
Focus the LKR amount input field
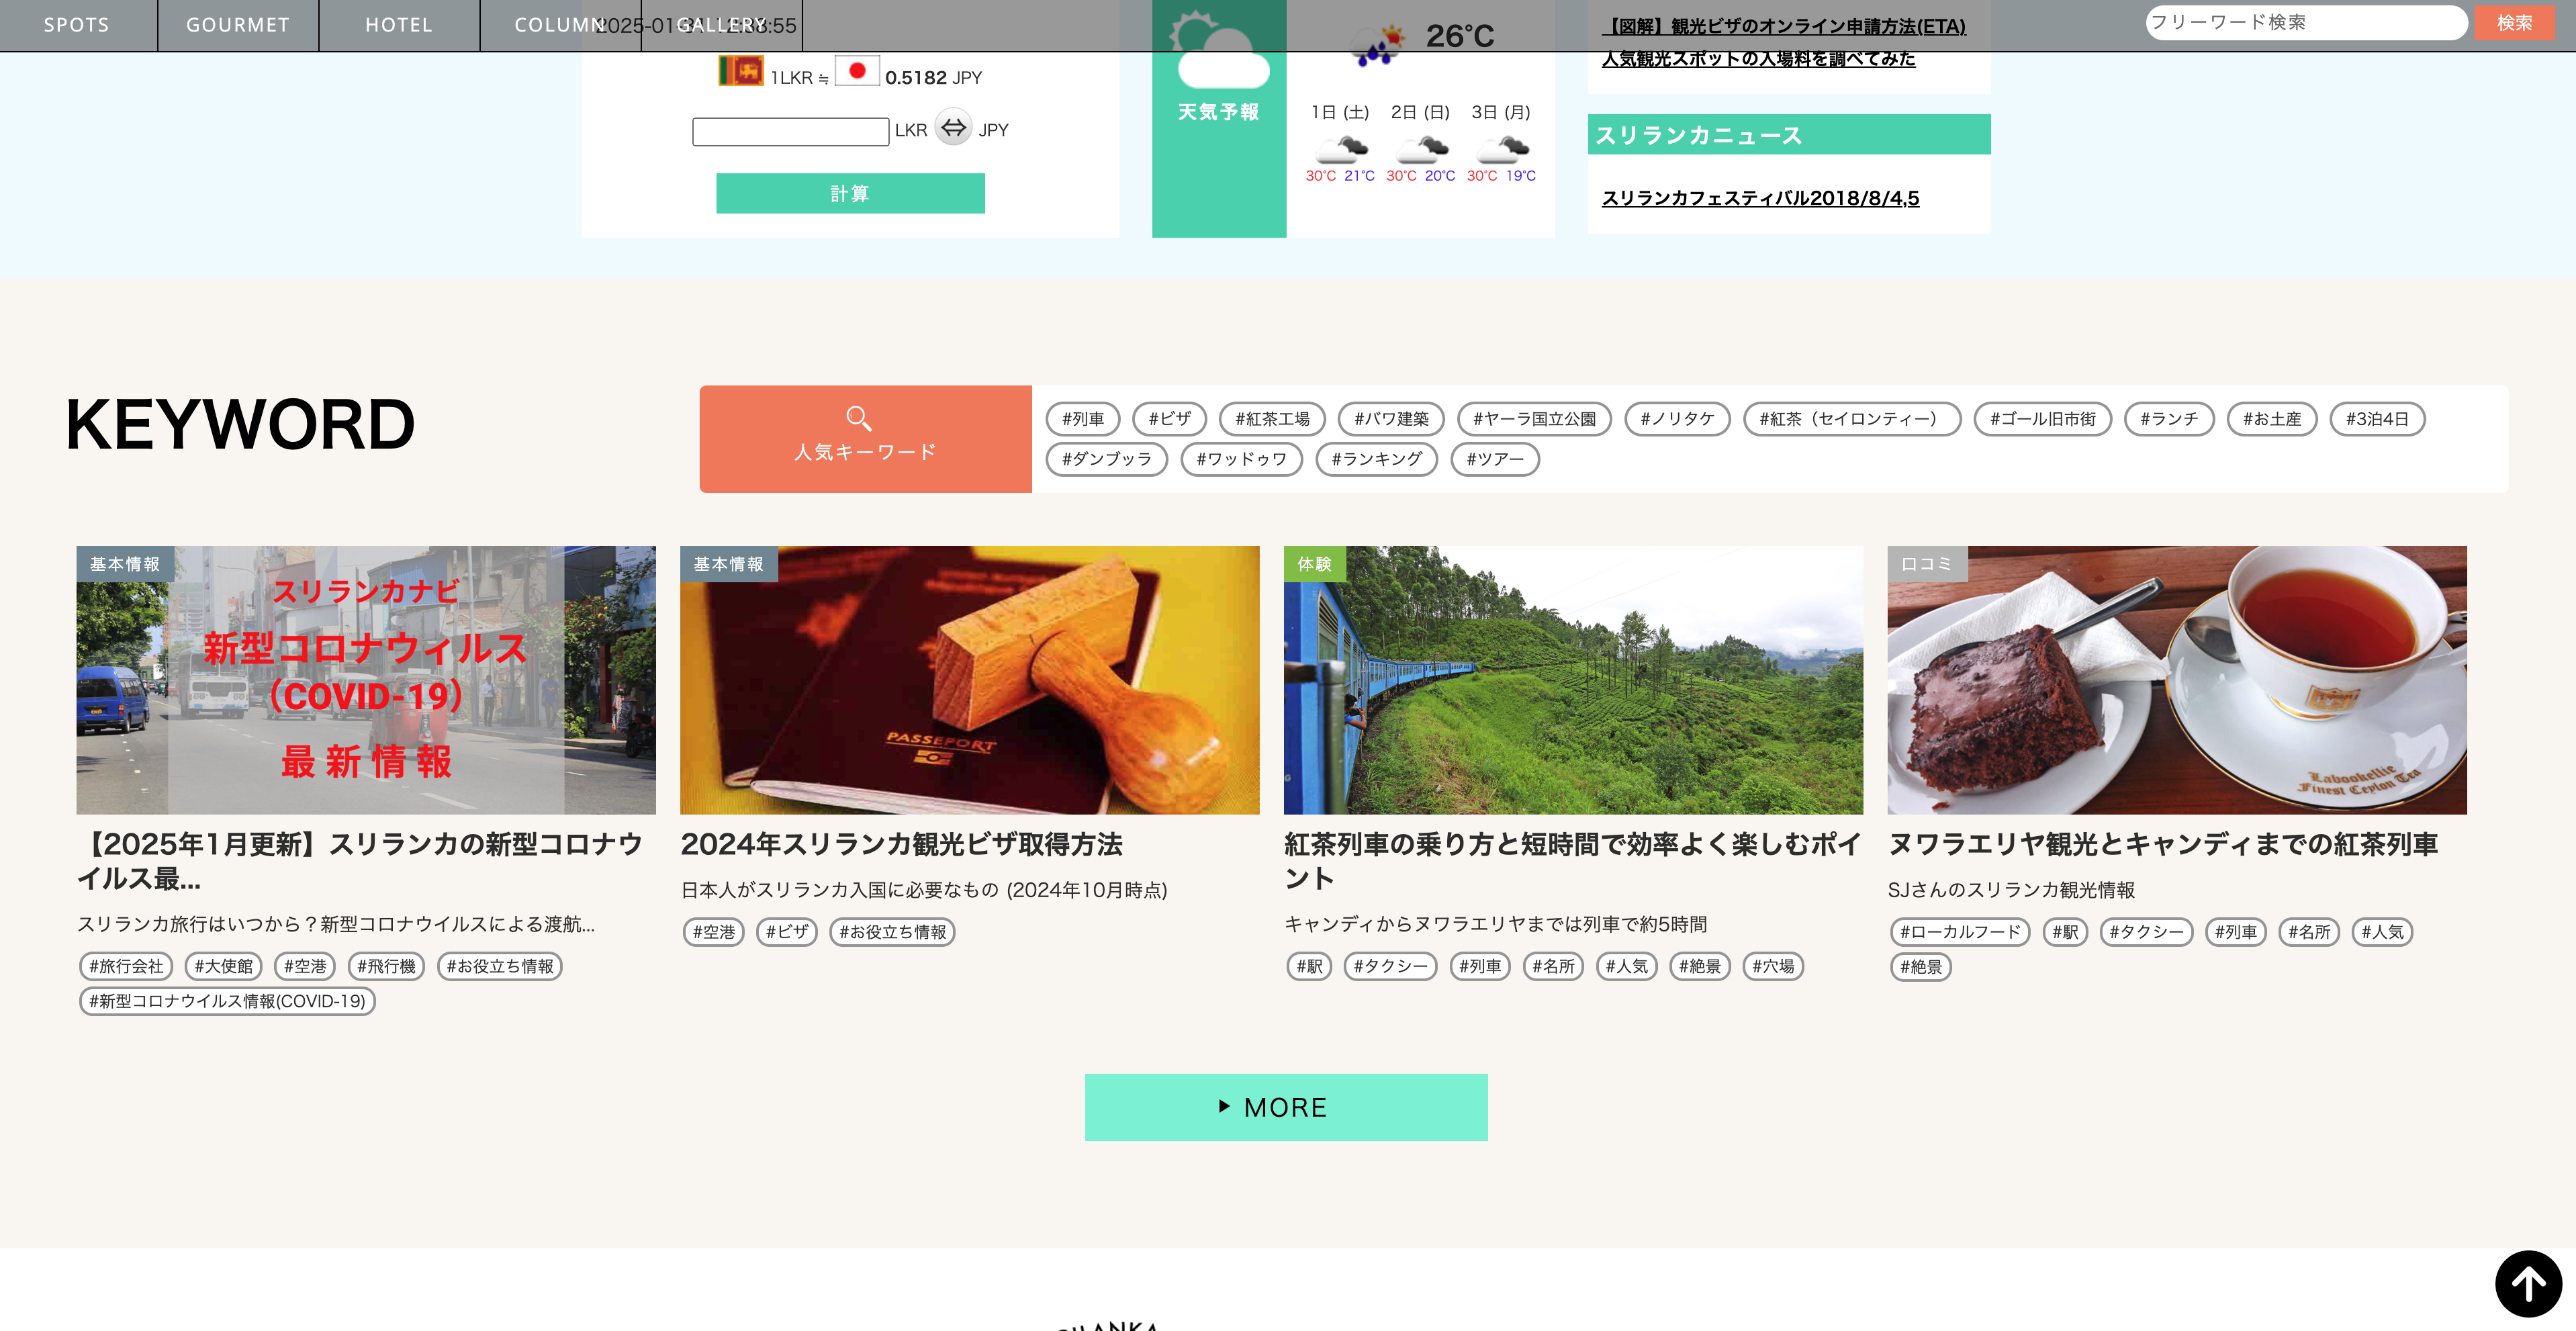click(790, 131)
